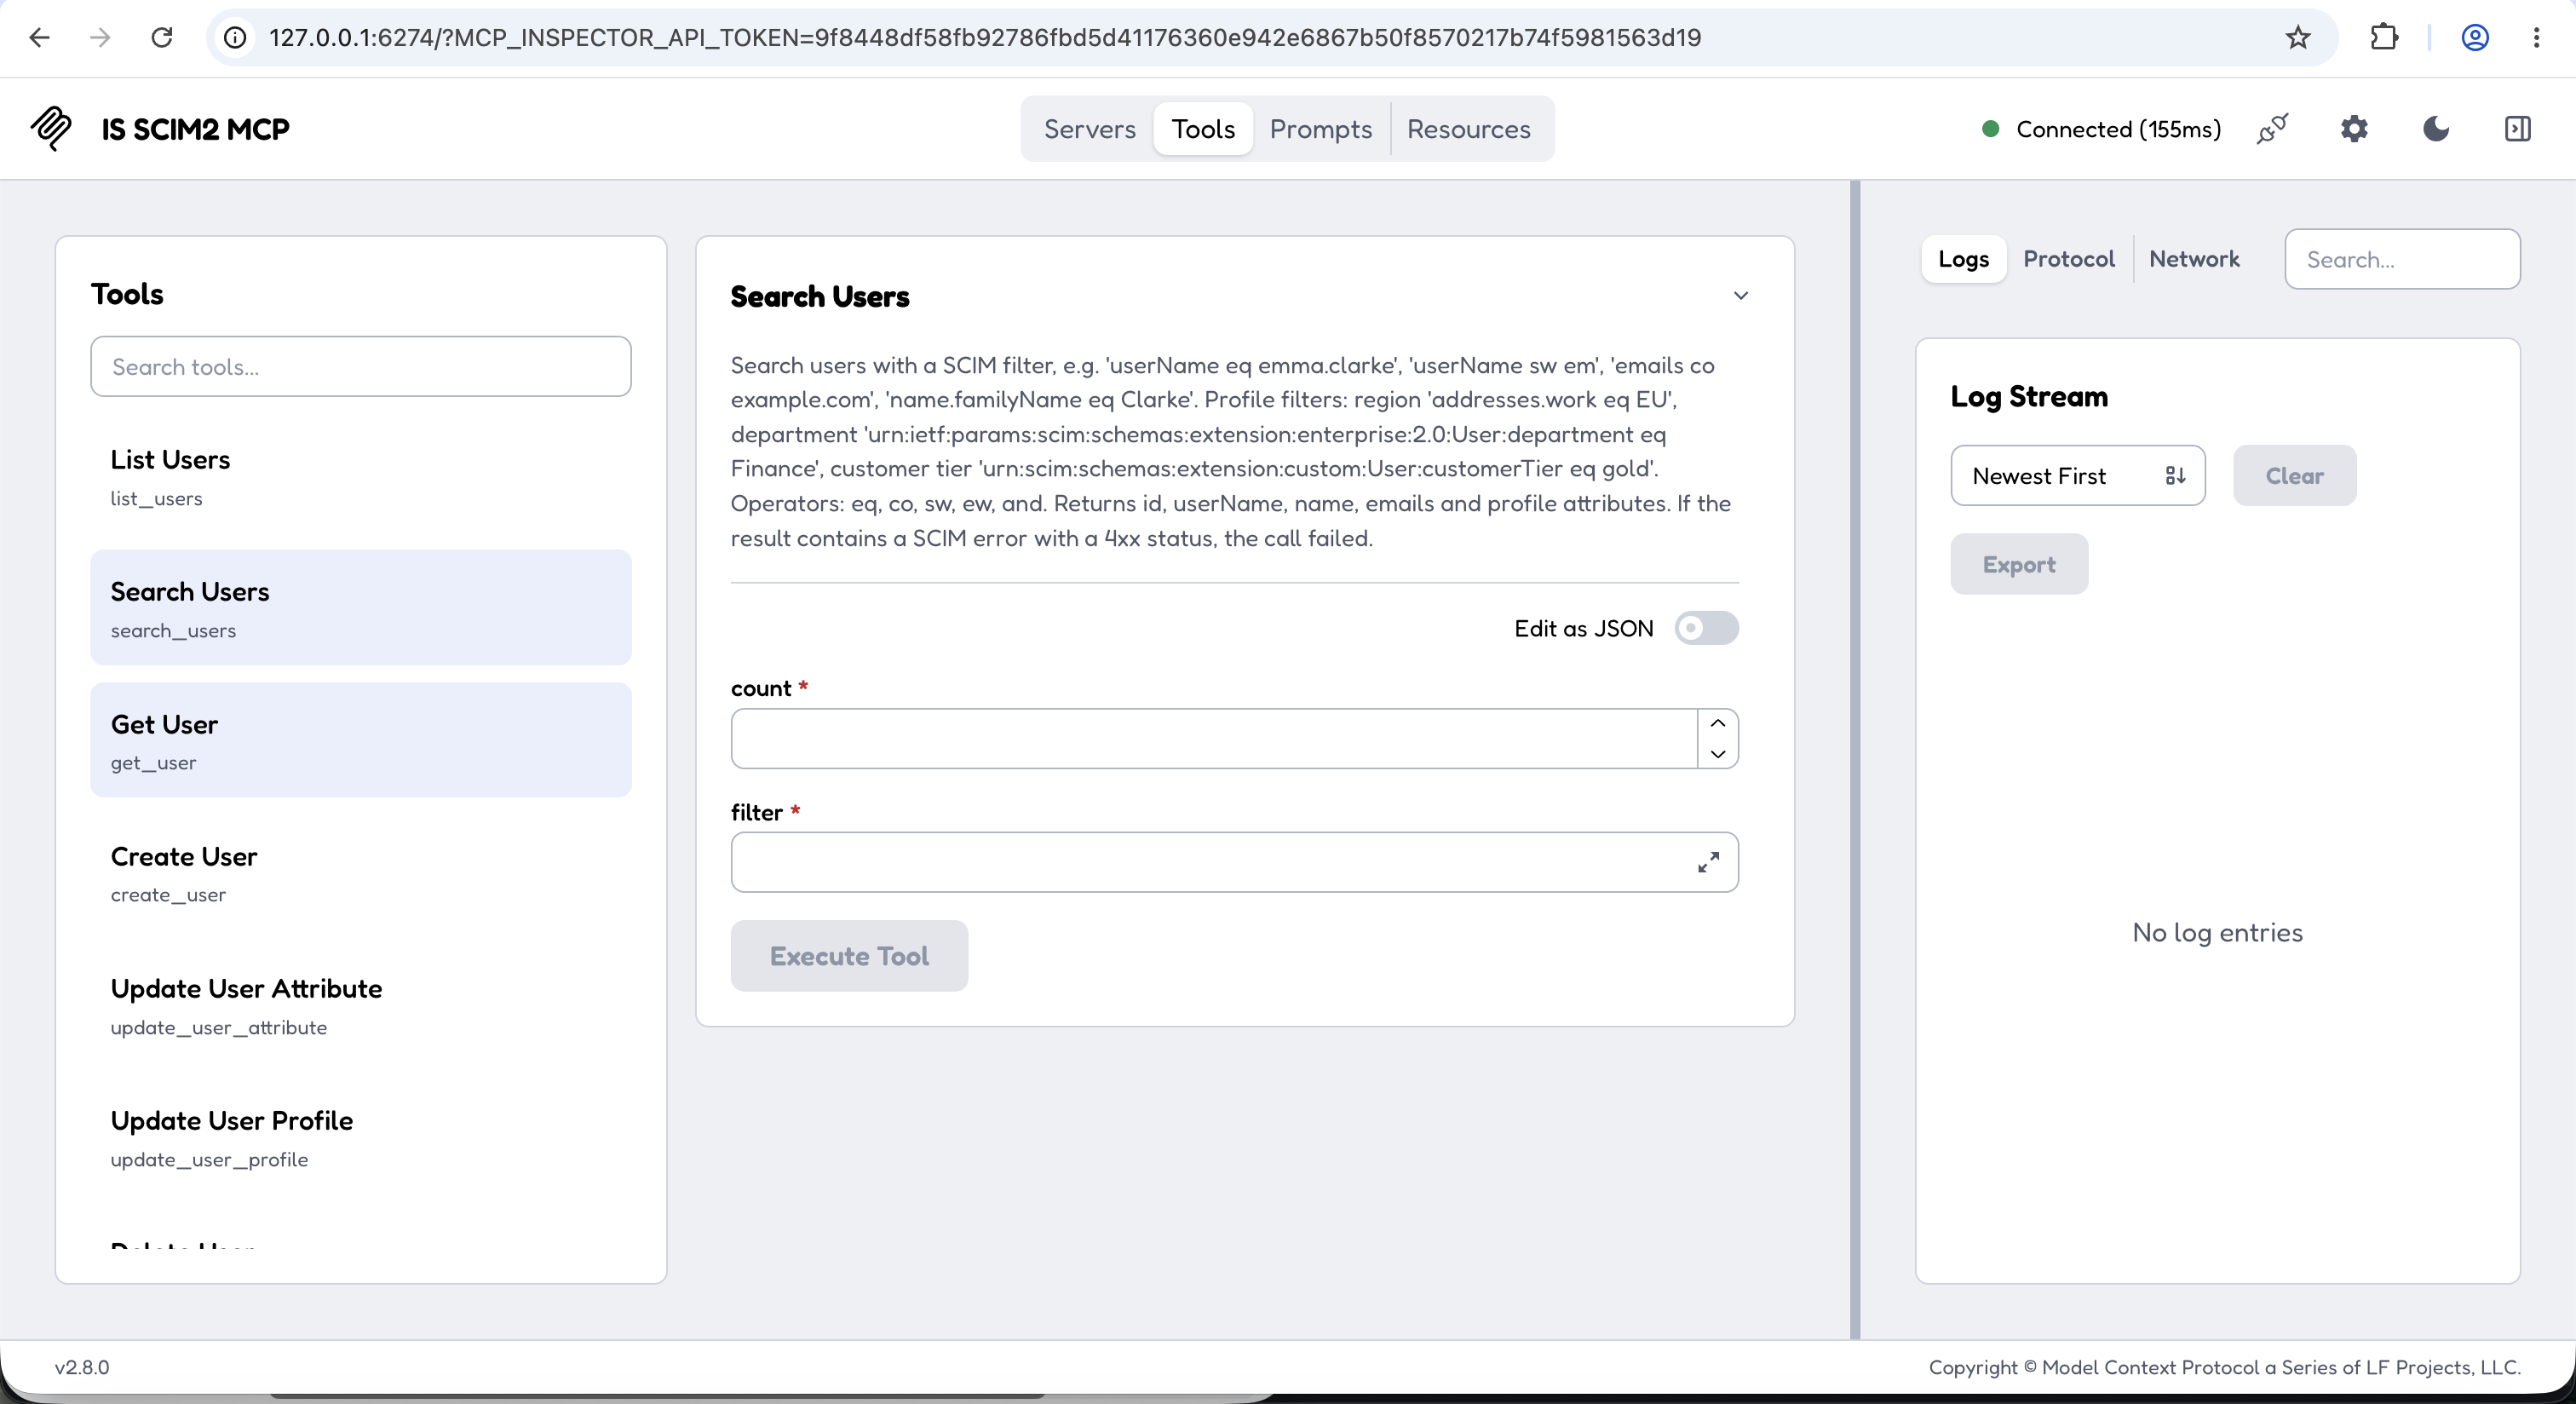The image size is (2576, 1404).
Task: Increment the count value with up arrow
Action: pyautogui.click(x=1718, y=724)
